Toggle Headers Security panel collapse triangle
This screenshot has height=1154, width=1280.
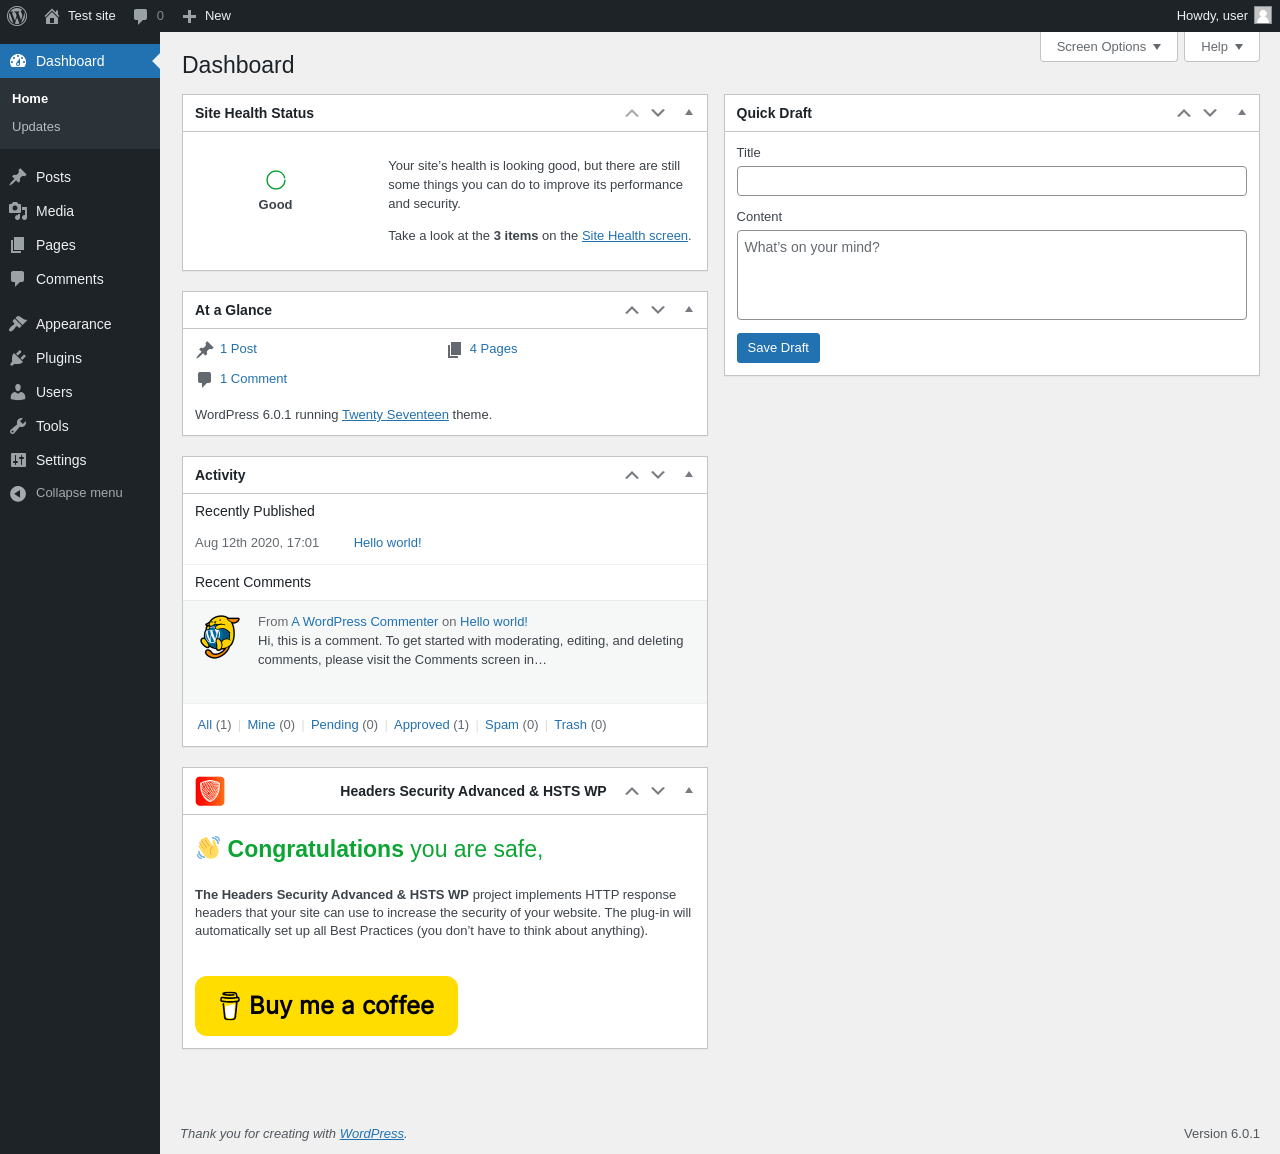point(689,791)
